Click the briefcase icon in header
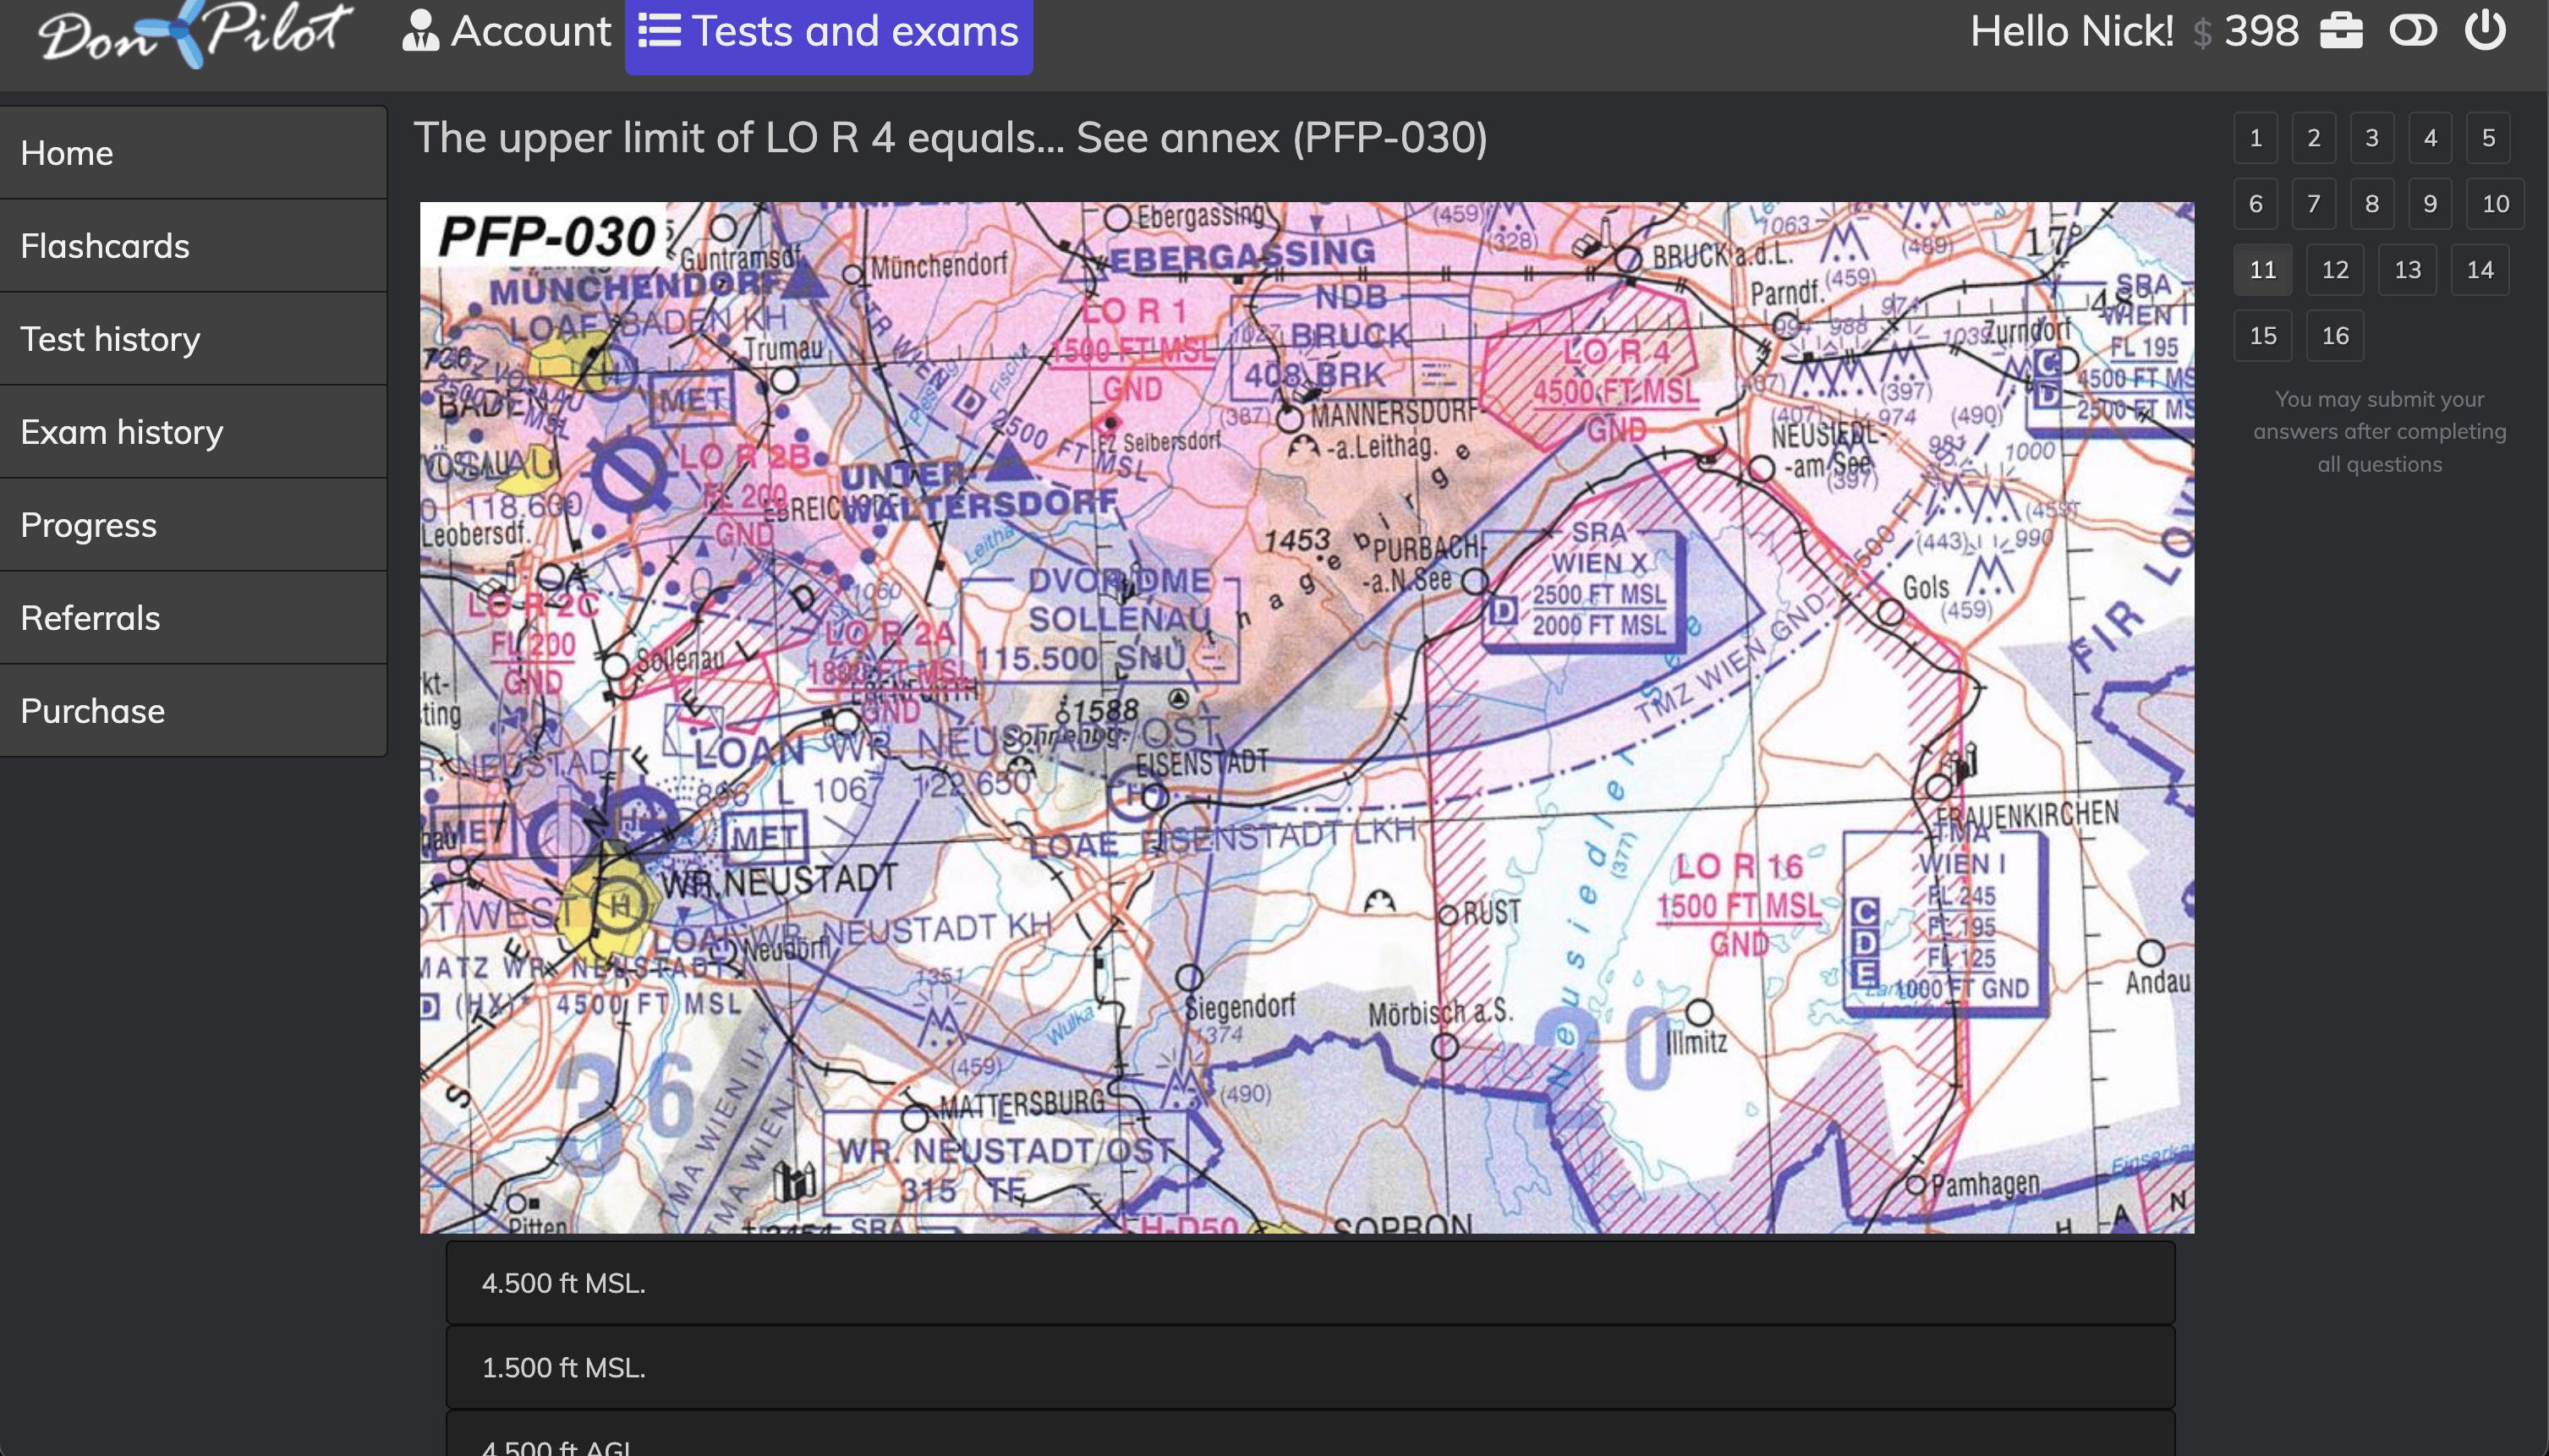Screen dimensions: 2549x1456 2341,31
